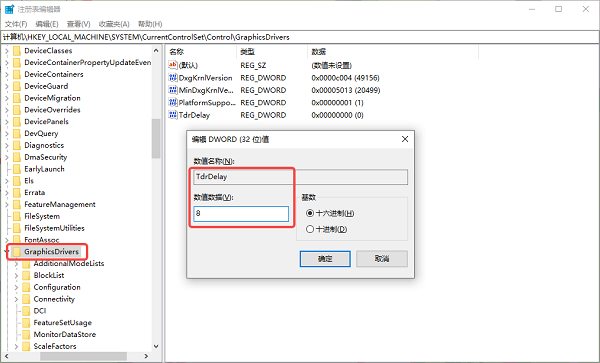Cancel the dialog with 取消 button
The height and width of the screenshot is (363, 600).
click(382, 259)
